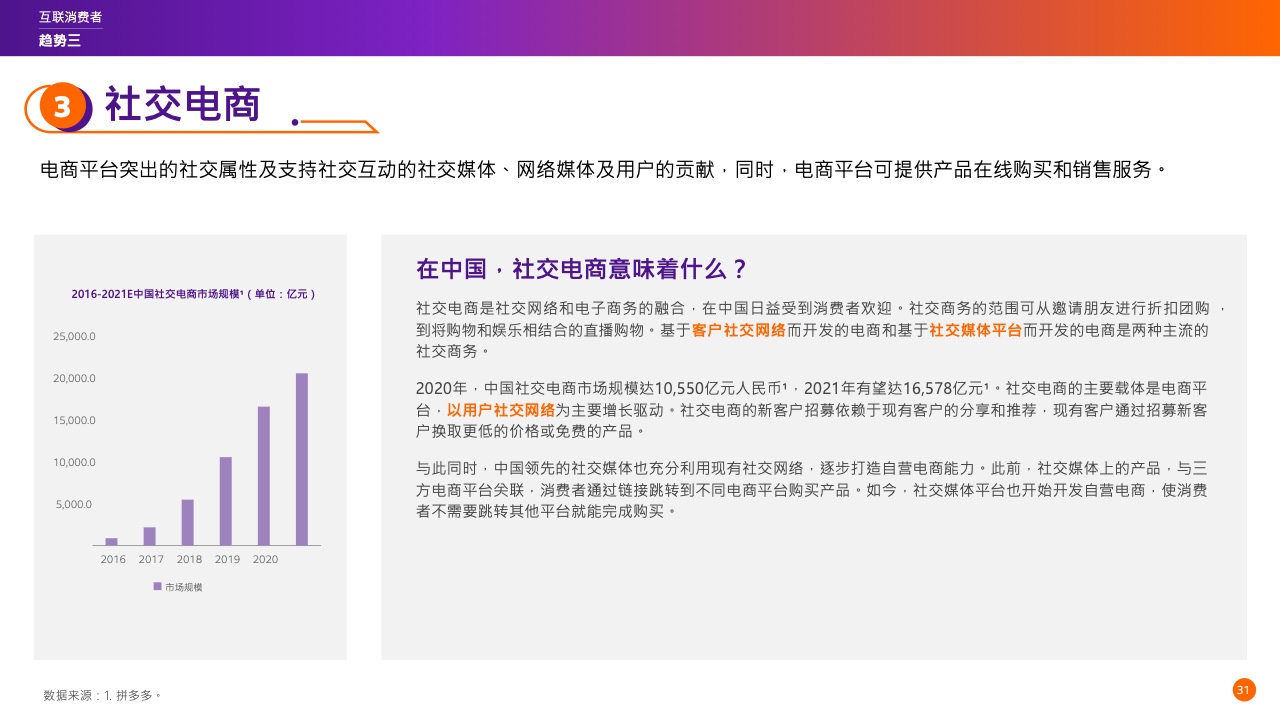Click the header label 趋势三
1280x720 pixels.
(59, 40)
